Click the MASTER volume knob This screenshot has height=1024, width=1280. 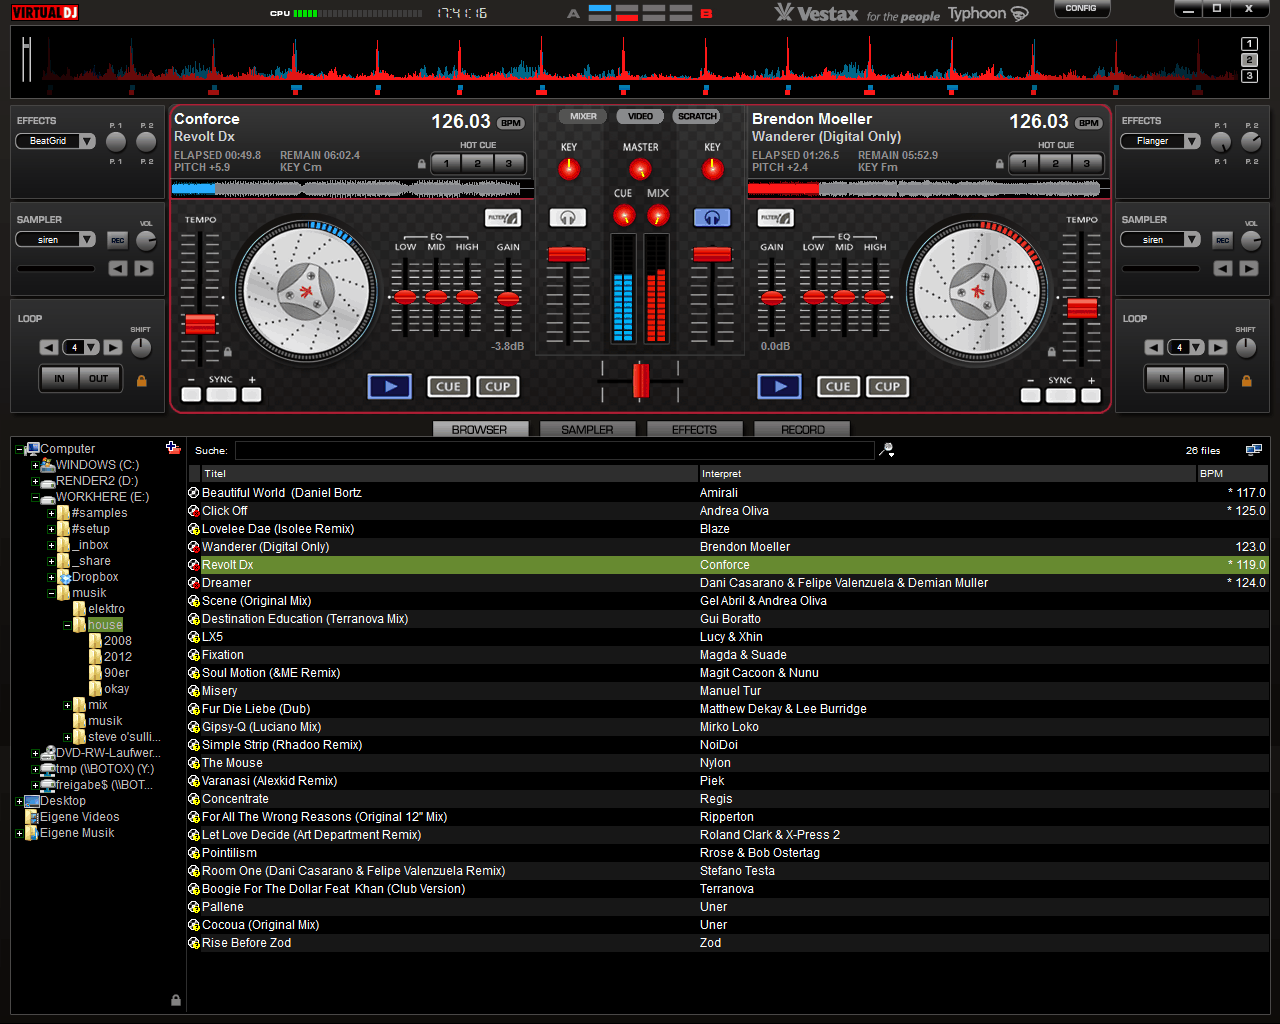(640, 169)
